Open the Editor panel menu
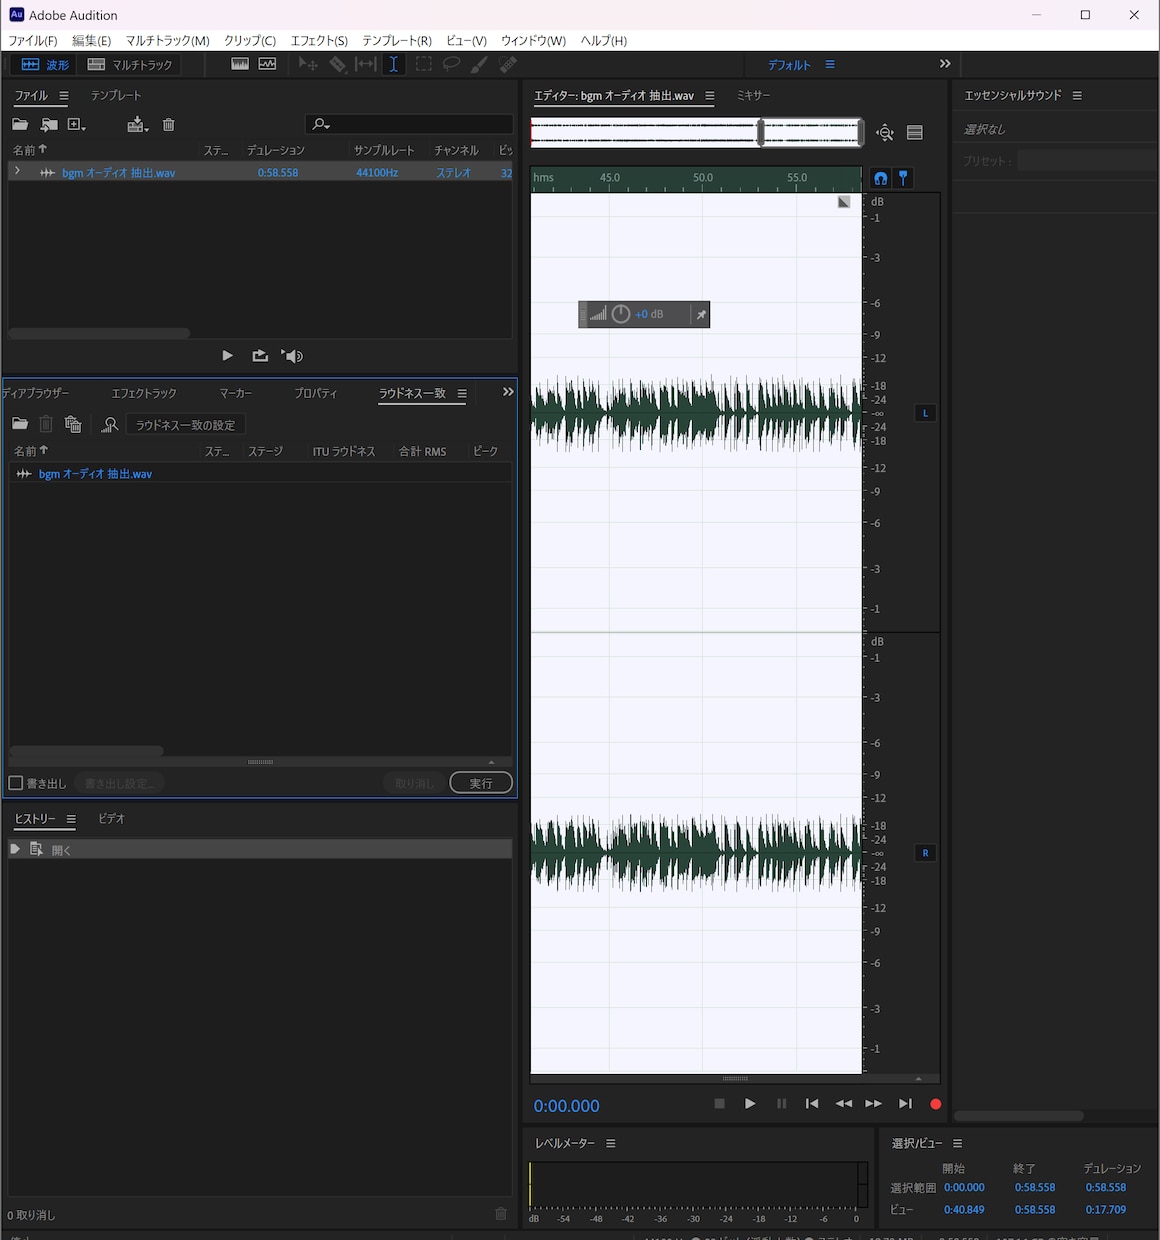The image size is (1160, 1240). [x=709, y=96]
